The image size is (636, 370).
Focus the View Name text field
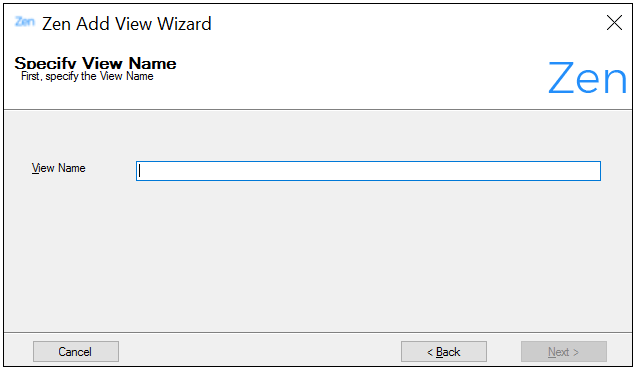pyautogui.click(x=368, y=171)
